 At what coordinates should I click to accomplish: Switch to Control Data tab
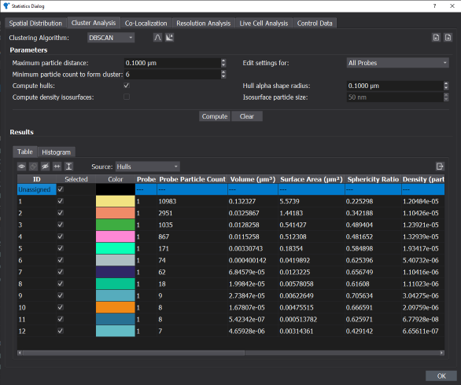click(315, 23)
